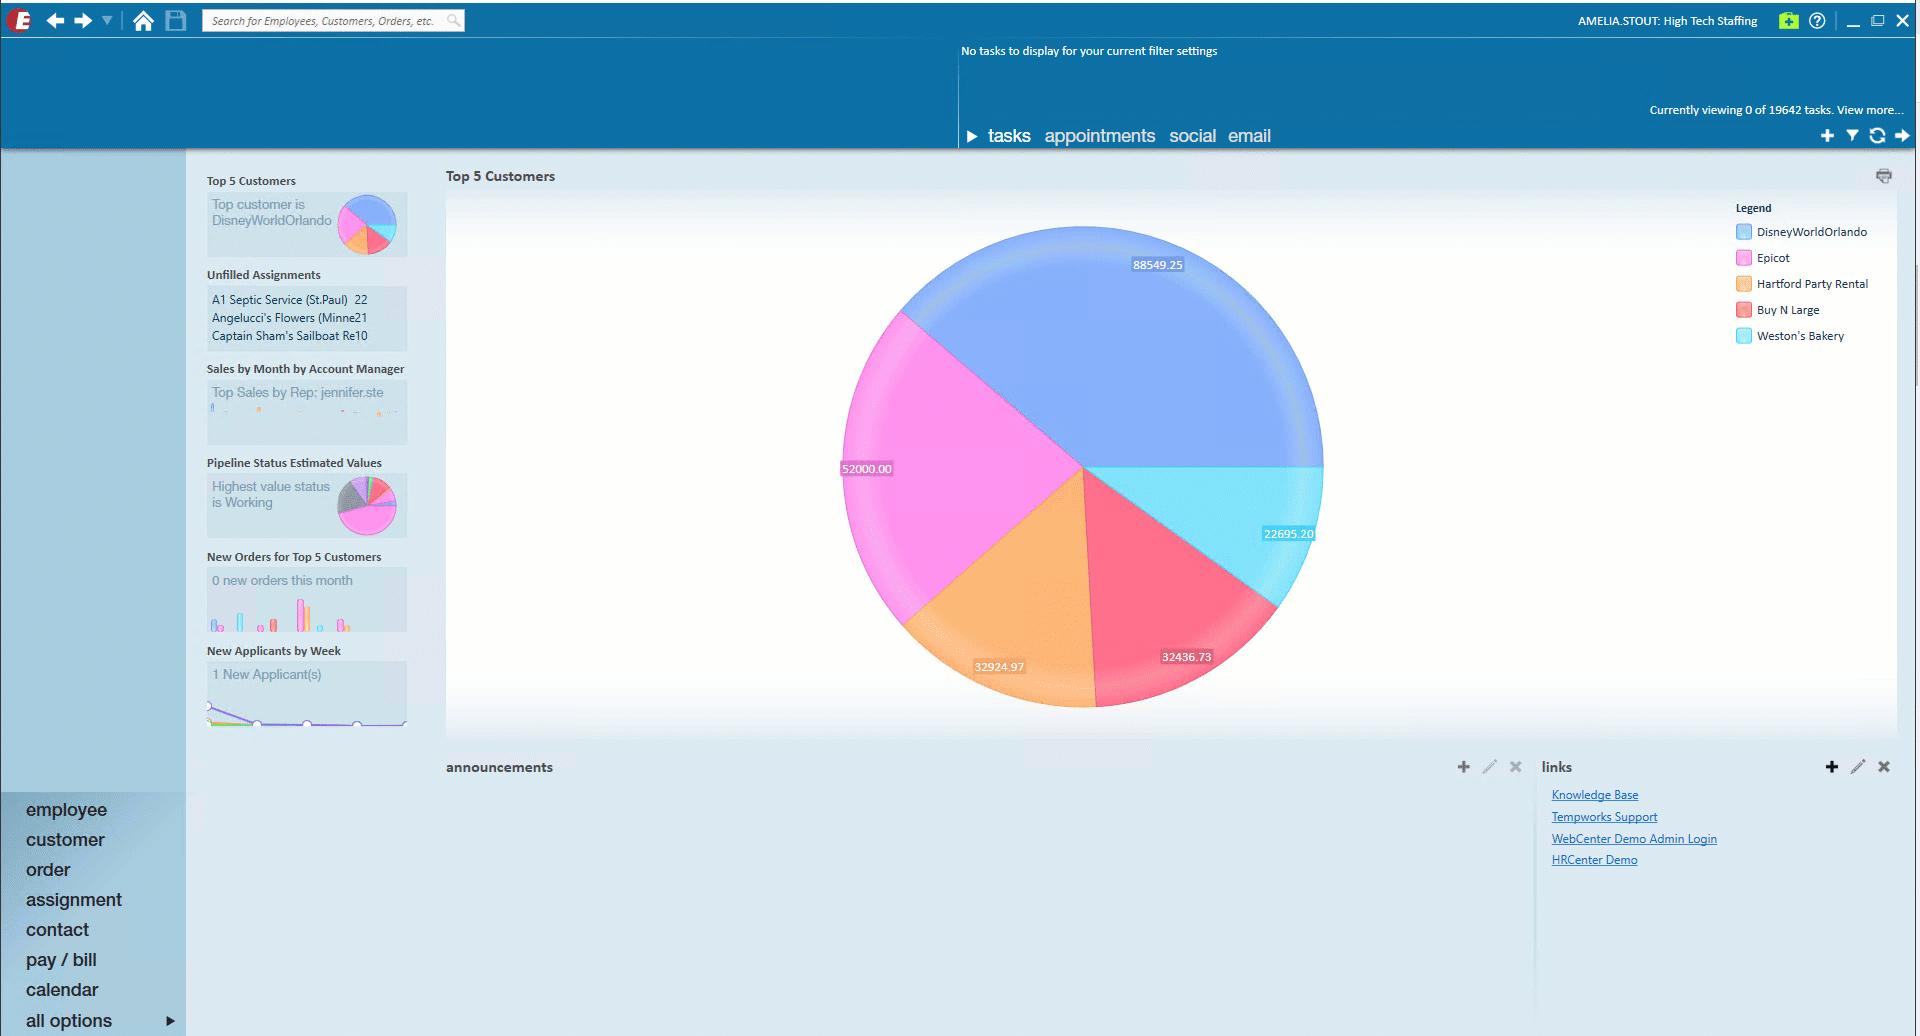Open Pipeline Status Estimated Values widget

307,506
